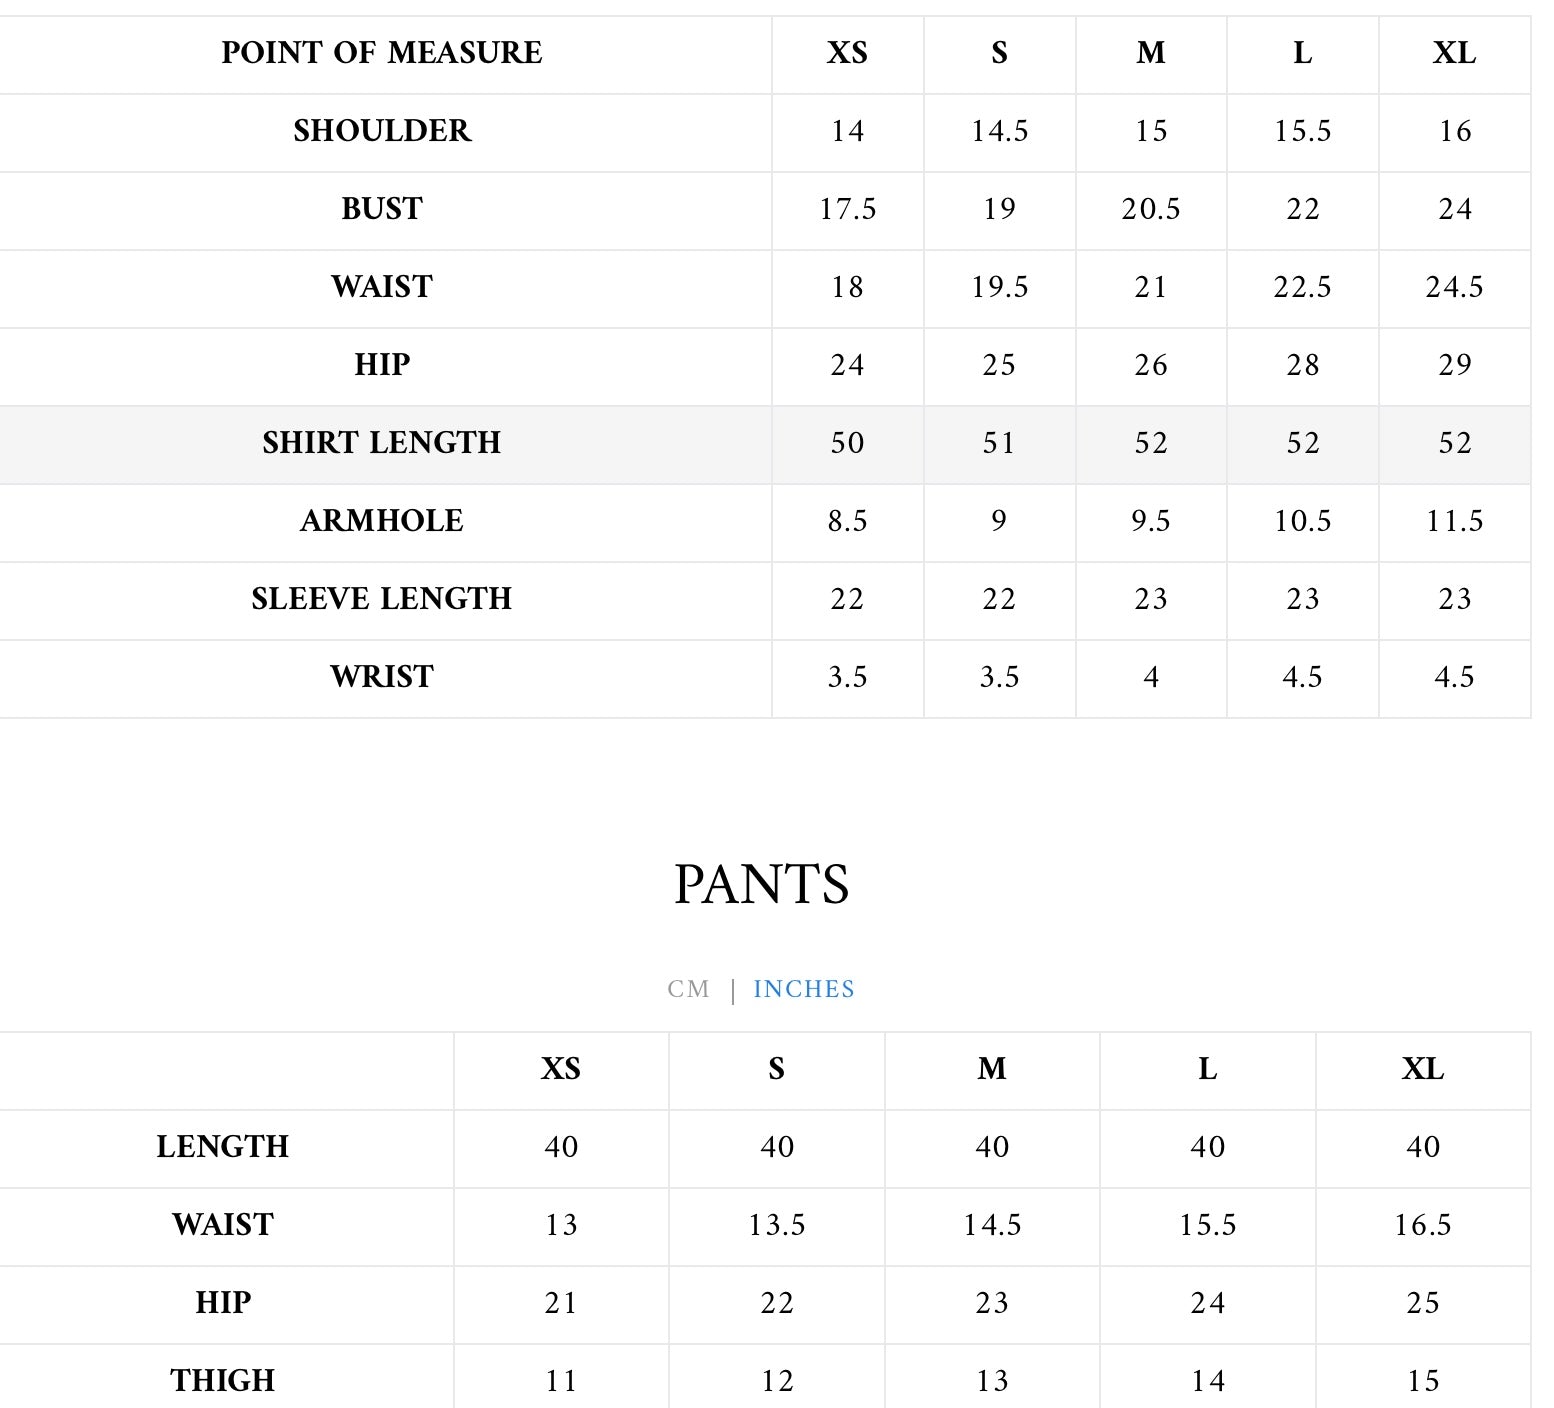Screen dimensions: 1554x1408
Task: Select the SHOULDER row label
Action: click(x=382, y=131)
